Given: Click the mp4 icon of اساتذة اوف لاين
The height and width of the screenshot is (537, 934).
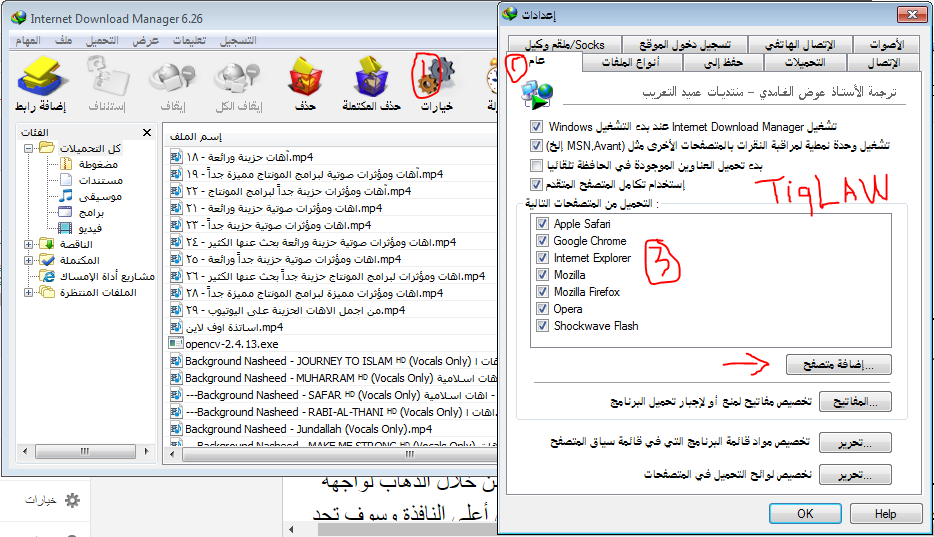Looking at the screenshot, I should point(176,327).
